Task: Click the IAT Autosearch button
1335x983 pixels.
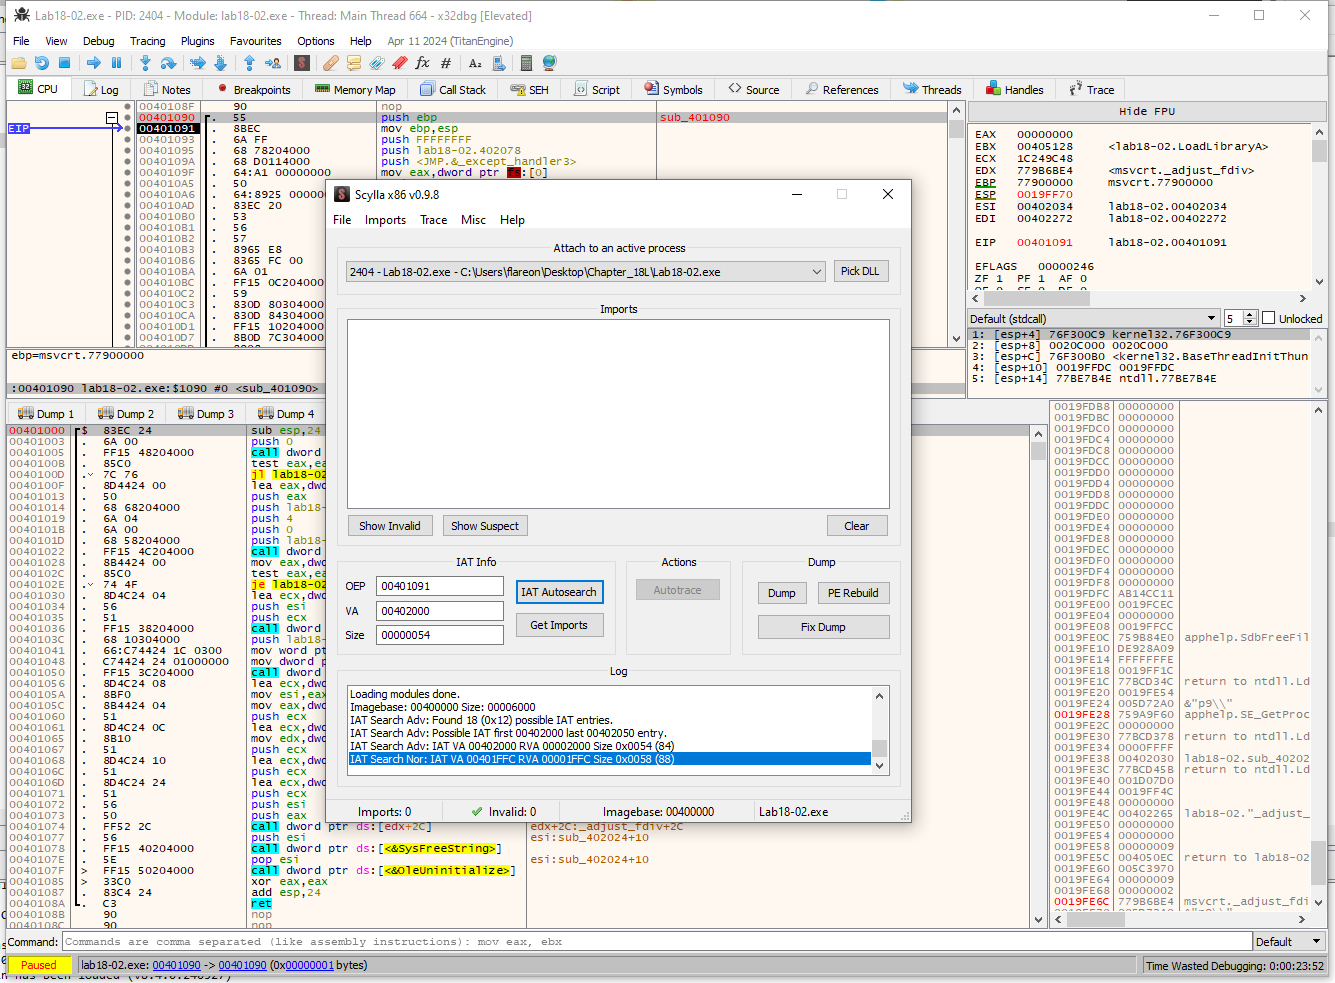Action: pyautogui.click(x=559, y=592)
